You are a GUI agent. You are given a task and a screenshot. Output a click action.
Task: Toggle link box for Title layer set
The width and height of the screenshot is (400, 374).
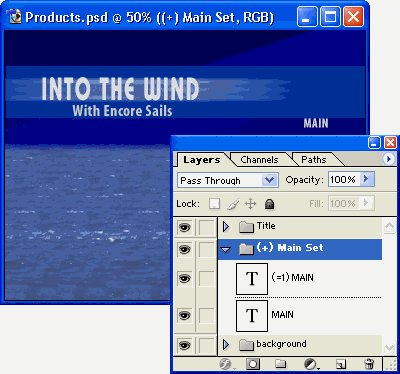coord(207,228)
